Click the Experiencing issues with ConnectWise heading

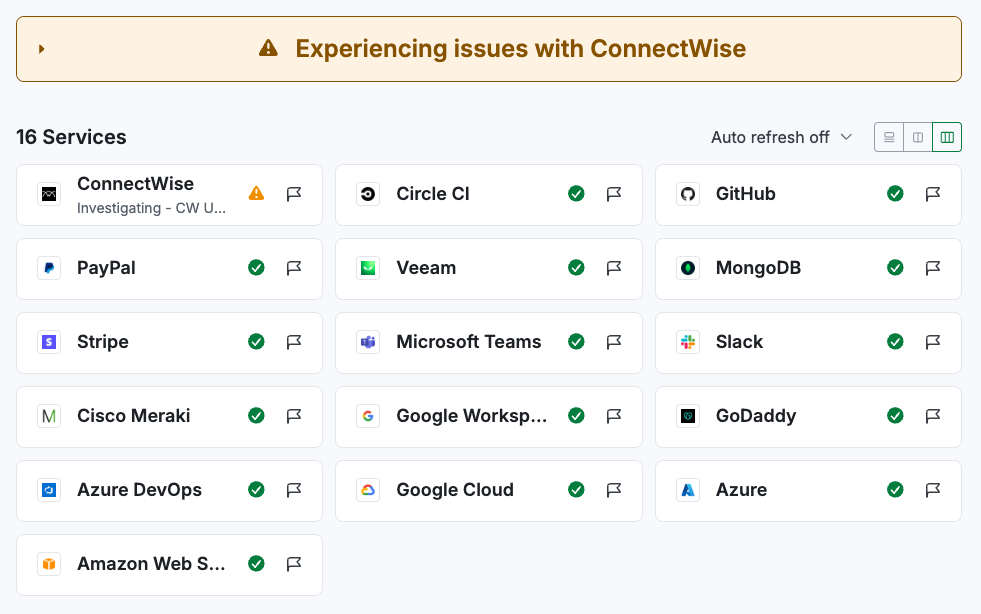click(x=520, y=49)
